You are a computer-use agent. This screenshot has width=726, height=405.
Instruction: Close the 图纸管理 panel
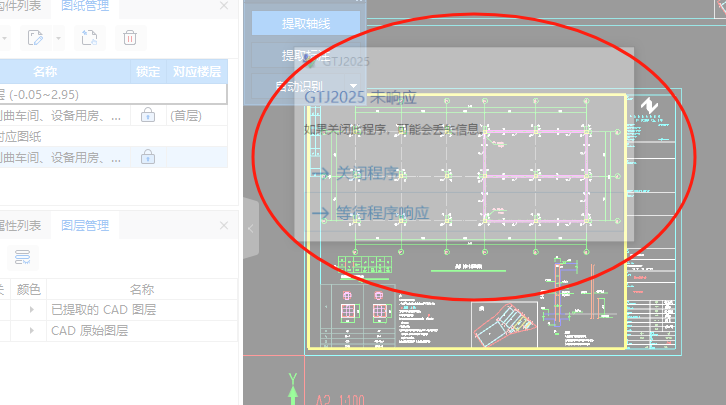(224, 6)
